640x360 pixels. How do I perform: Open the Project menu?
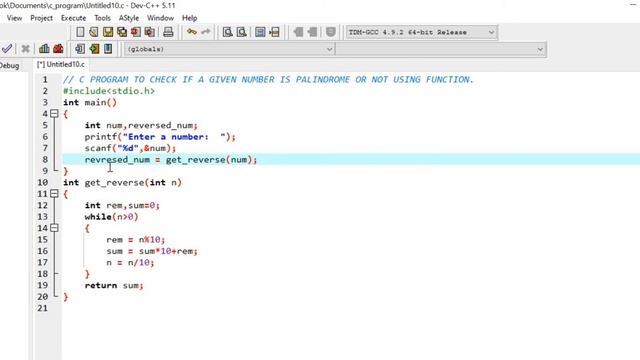pyautogui.click(x=41, y=18)
